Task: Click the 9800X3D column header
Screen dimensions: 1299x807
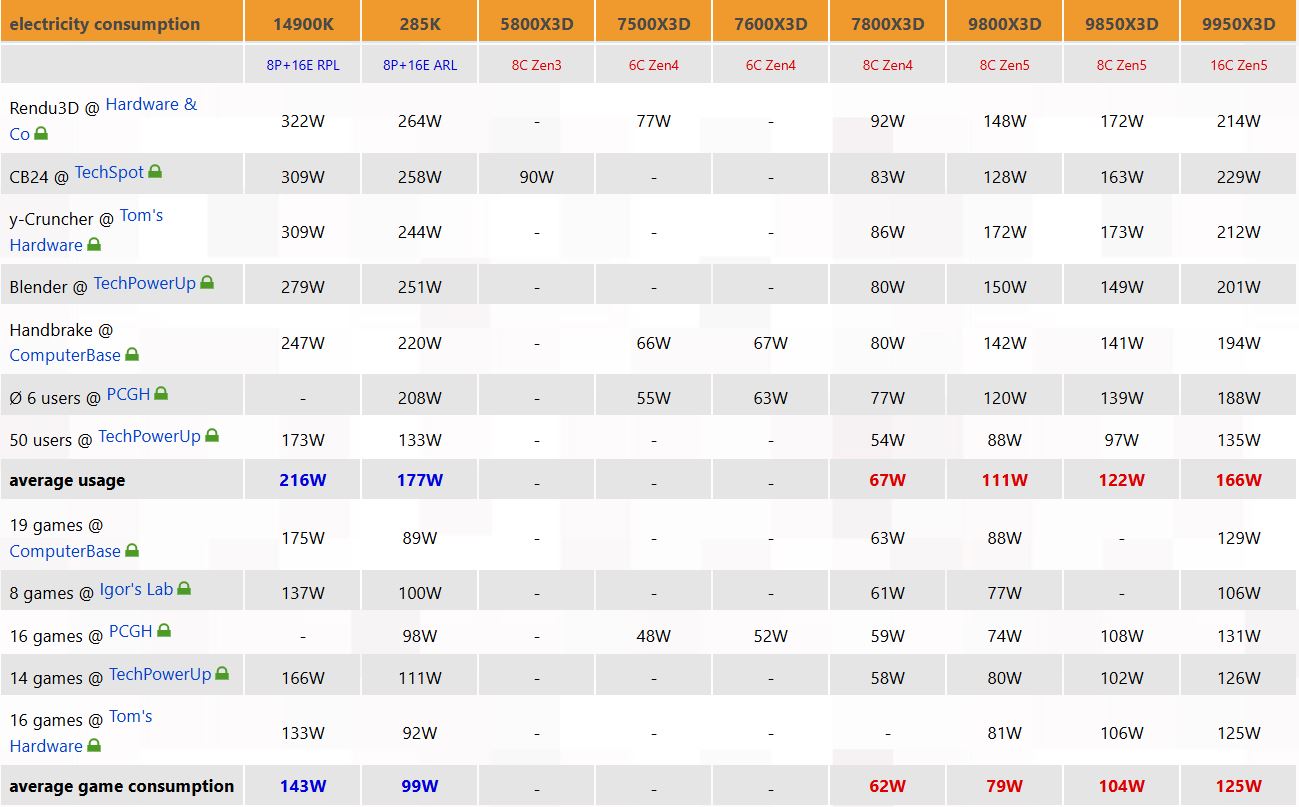Action: 1004,24
